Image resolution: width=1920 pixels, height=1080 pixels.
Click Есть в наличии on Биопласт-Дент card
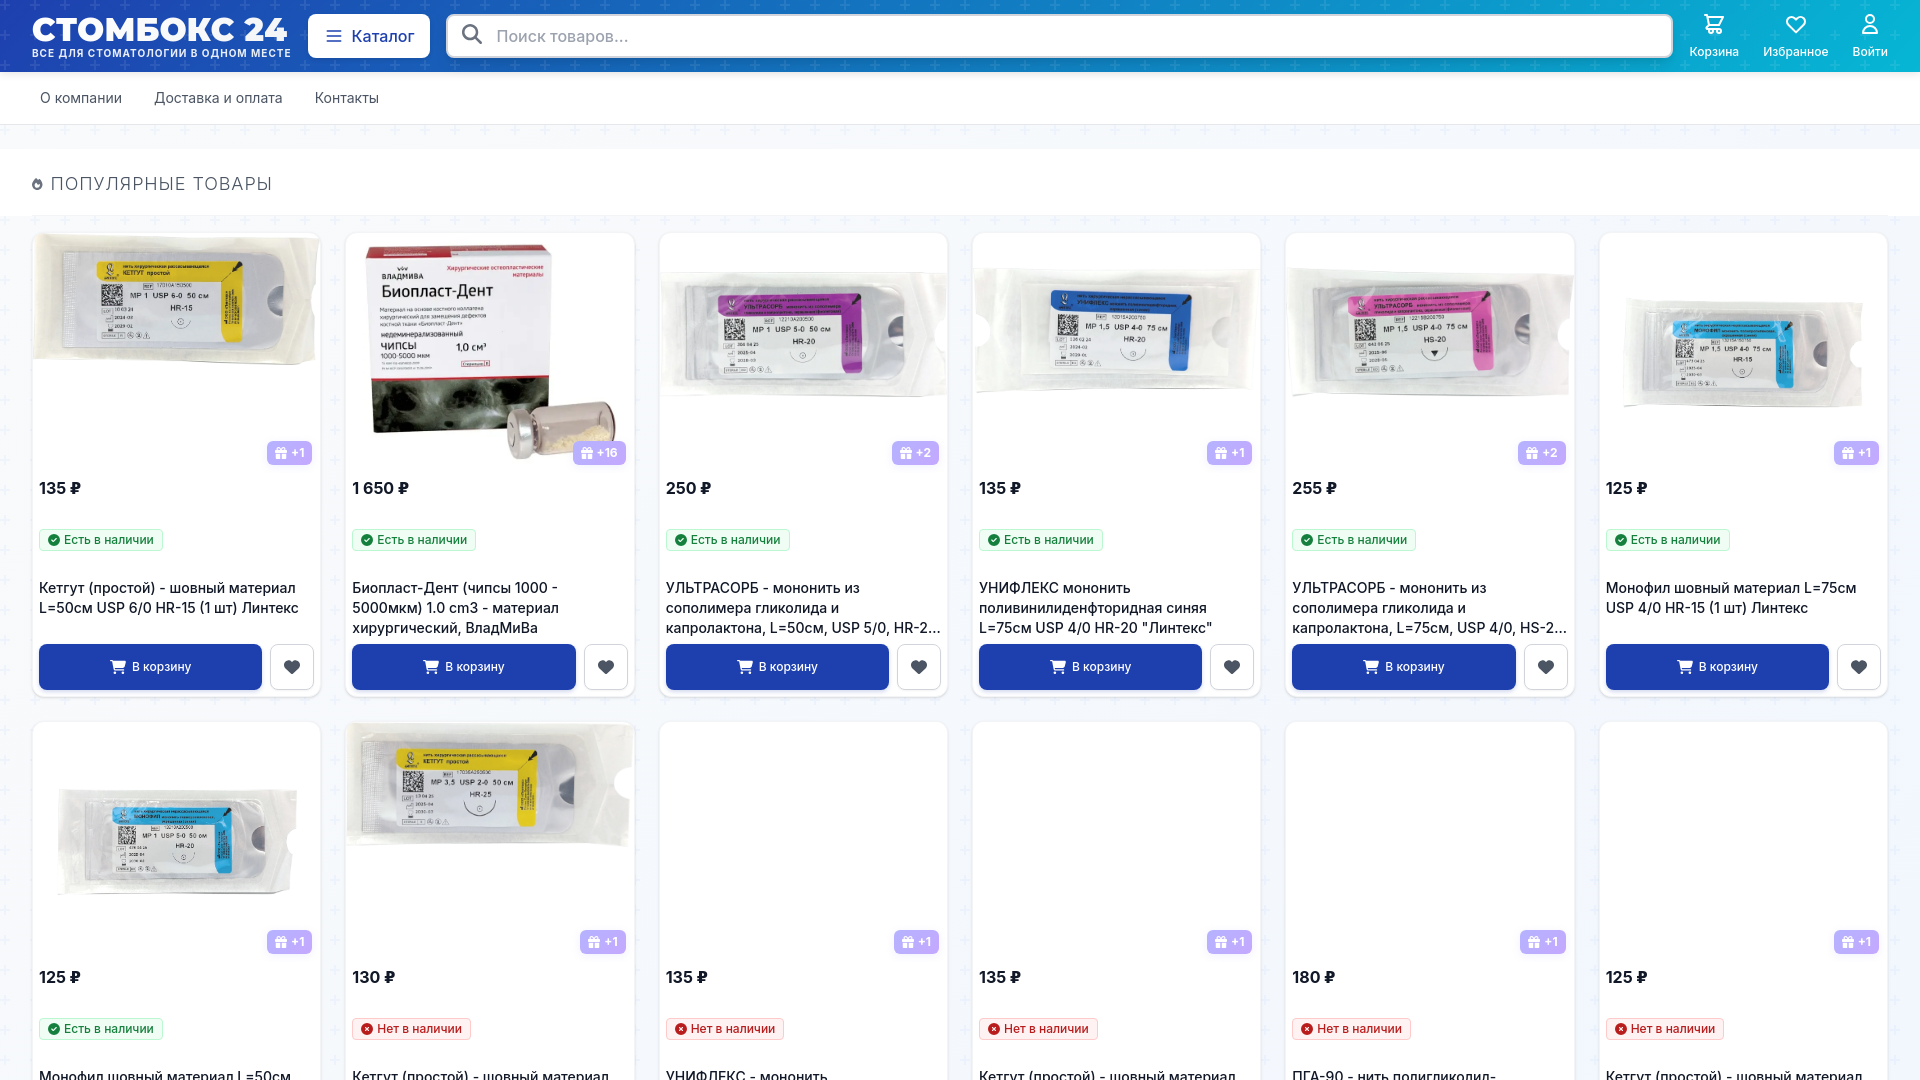point(414,540)
